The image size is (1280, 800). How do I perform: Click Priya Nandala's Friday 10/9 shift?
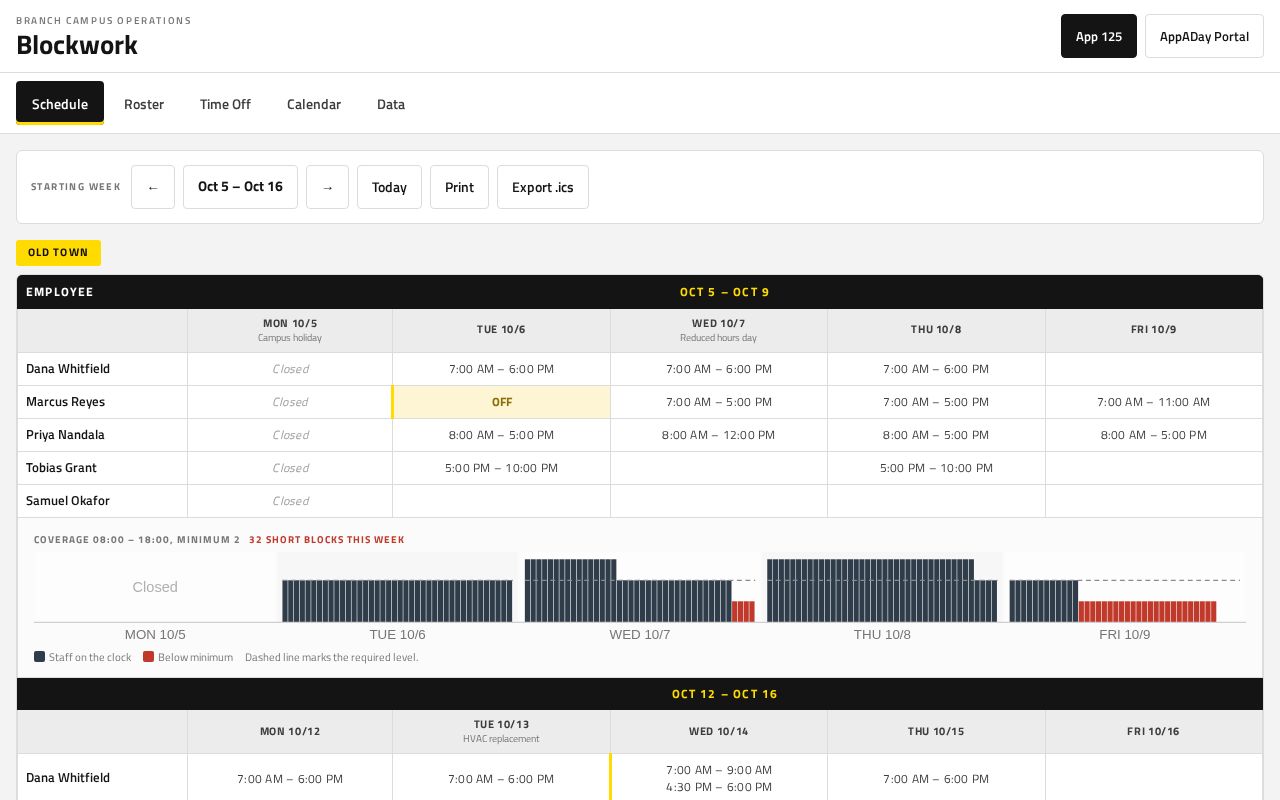pyautogui.click(x=1153, y=435)
